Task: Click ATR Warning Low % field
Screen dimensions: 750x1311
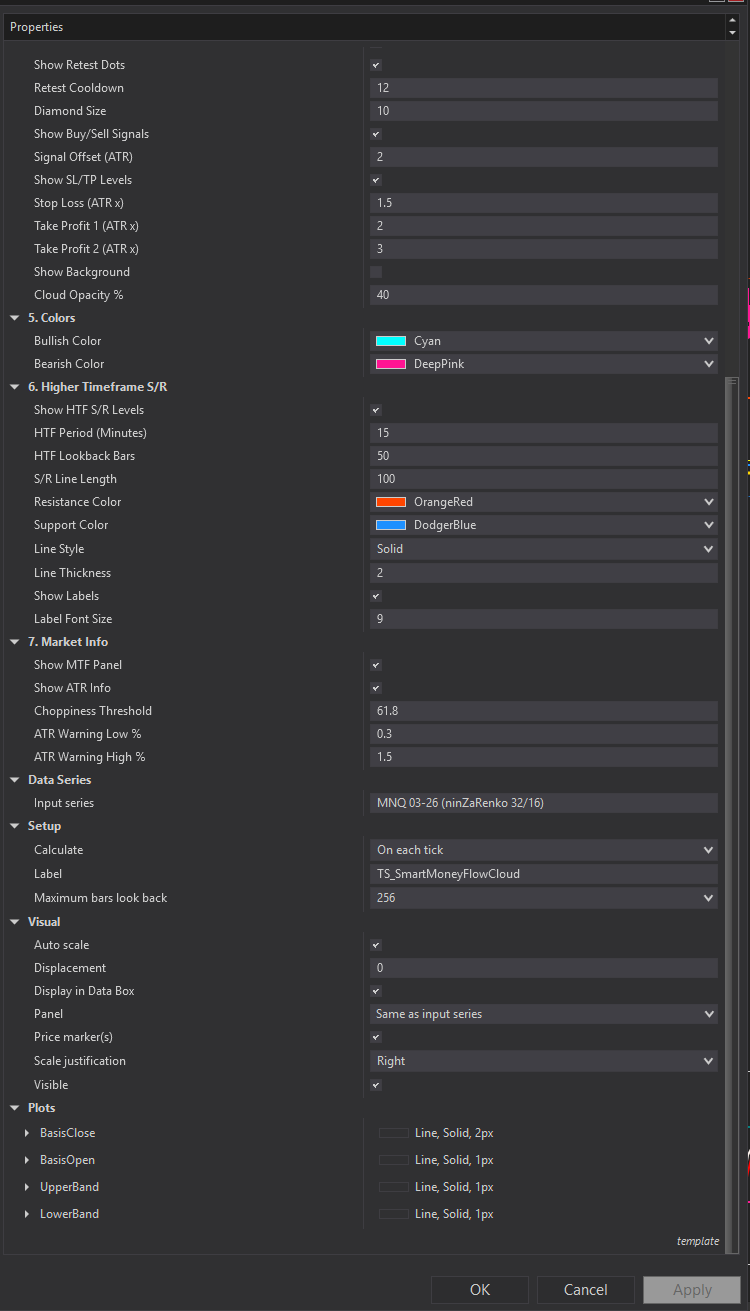Action: [543, 734]
